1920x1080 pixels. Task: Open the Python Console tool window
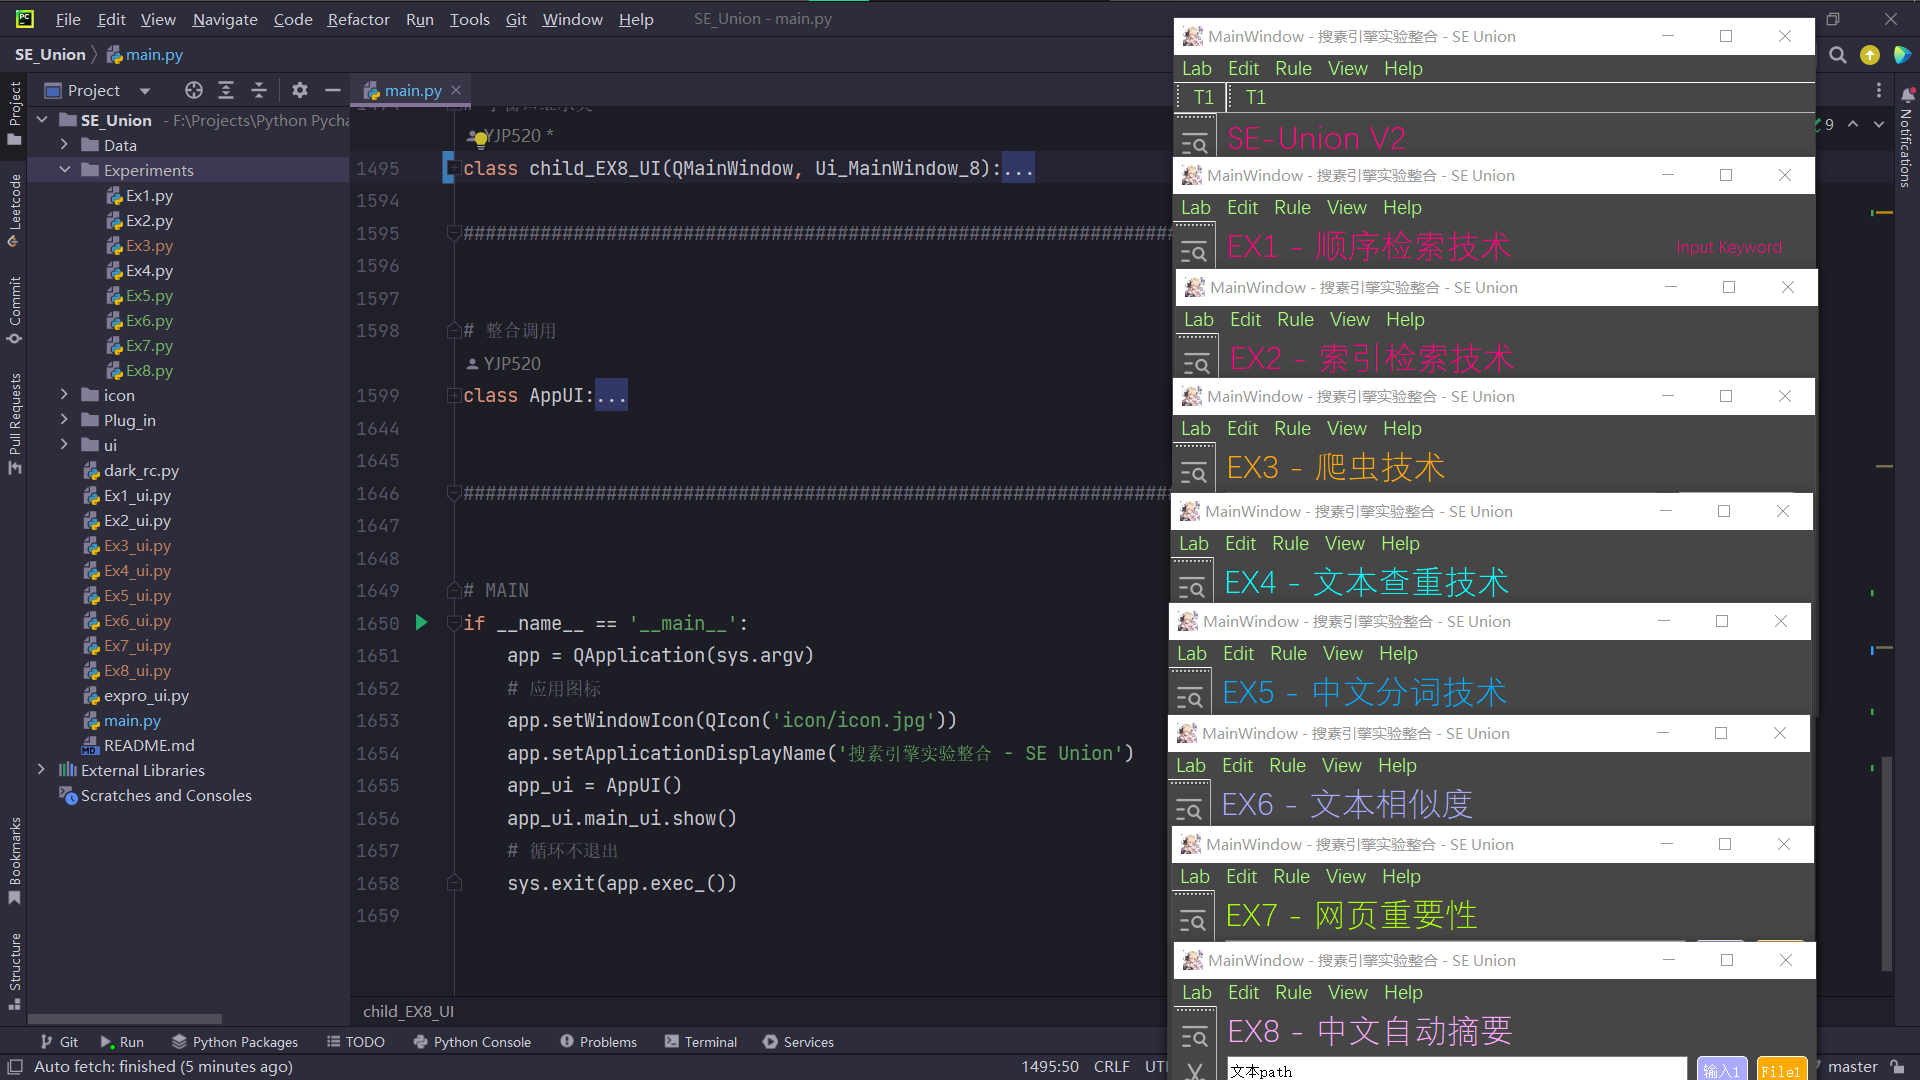(x=471, y=1042)
